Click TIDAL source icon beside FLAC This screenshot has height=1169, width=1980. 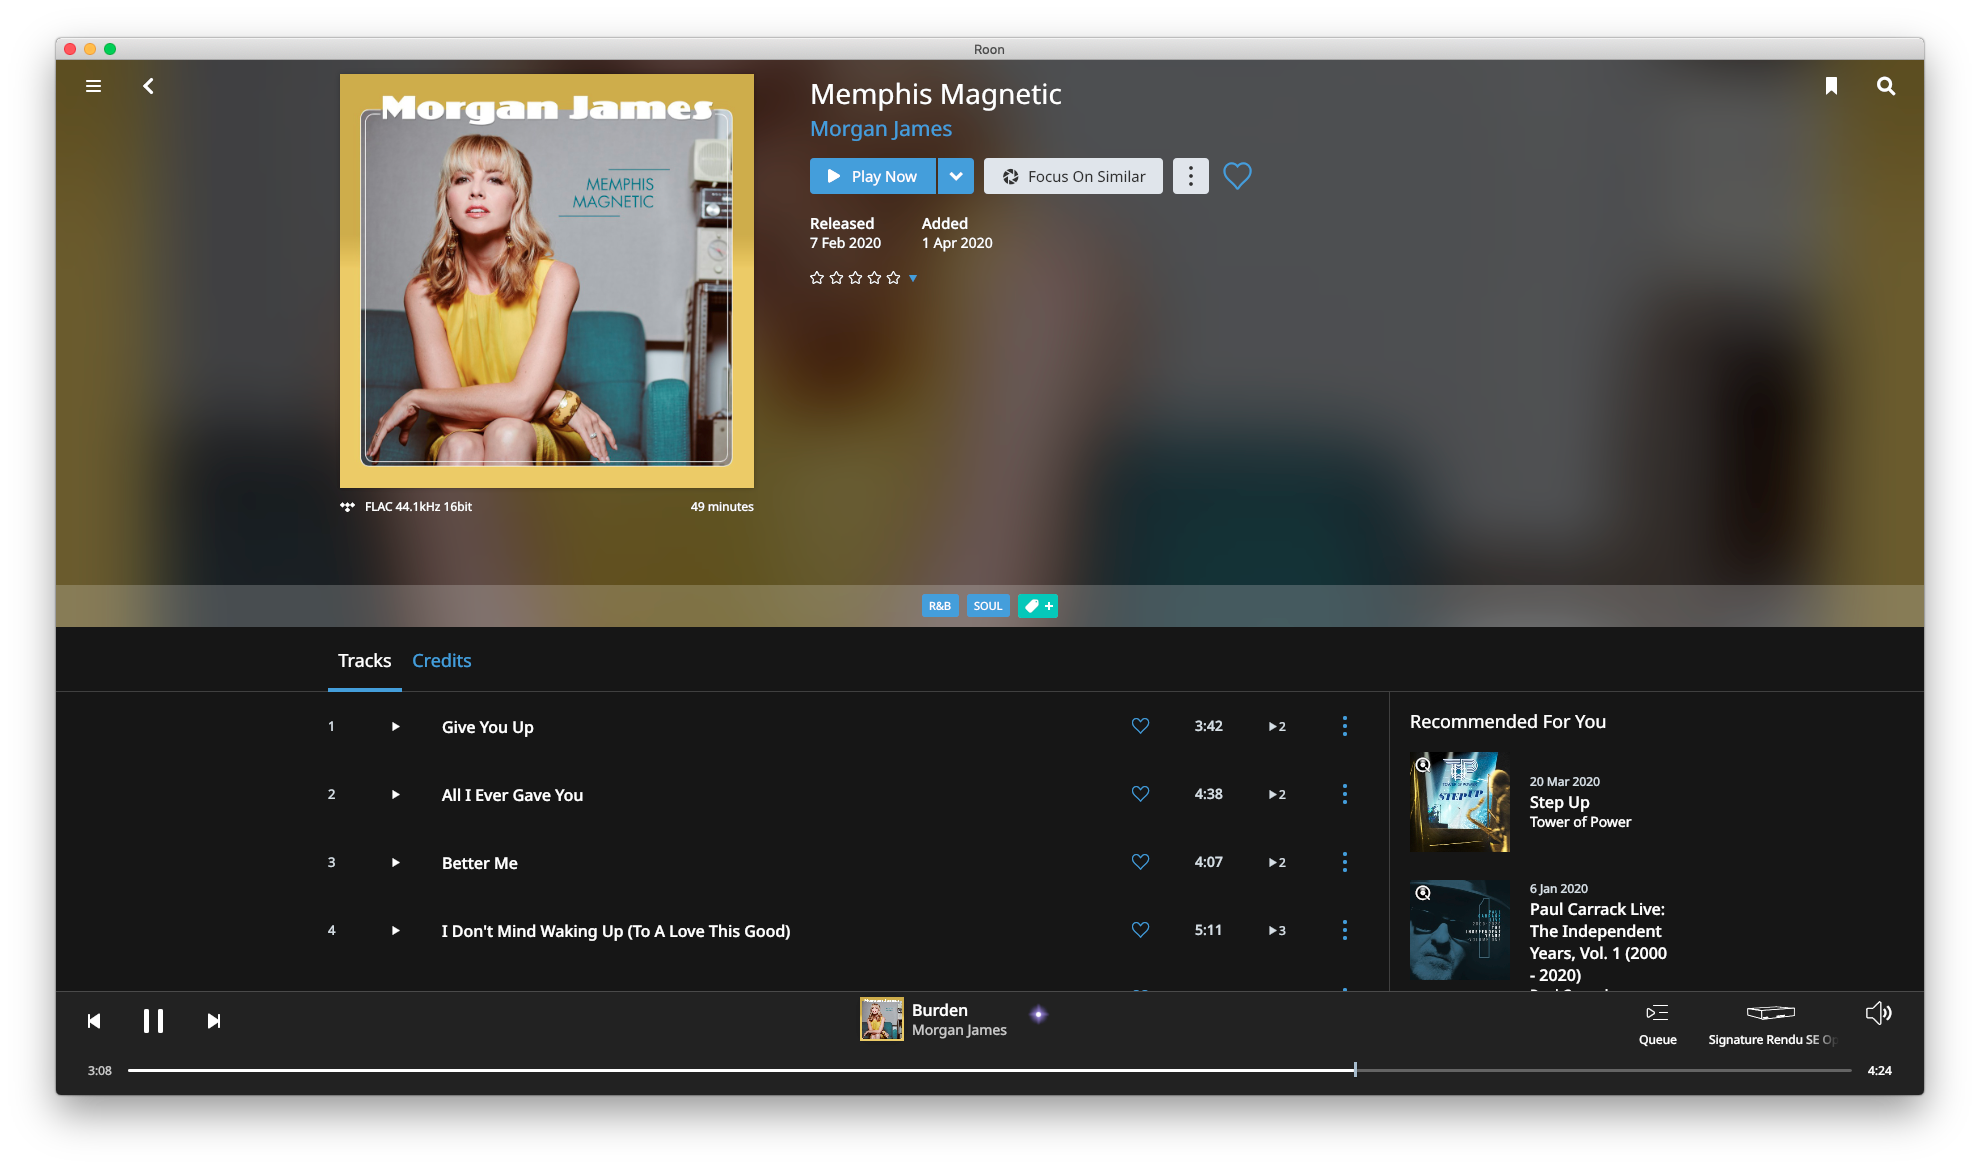347,507
